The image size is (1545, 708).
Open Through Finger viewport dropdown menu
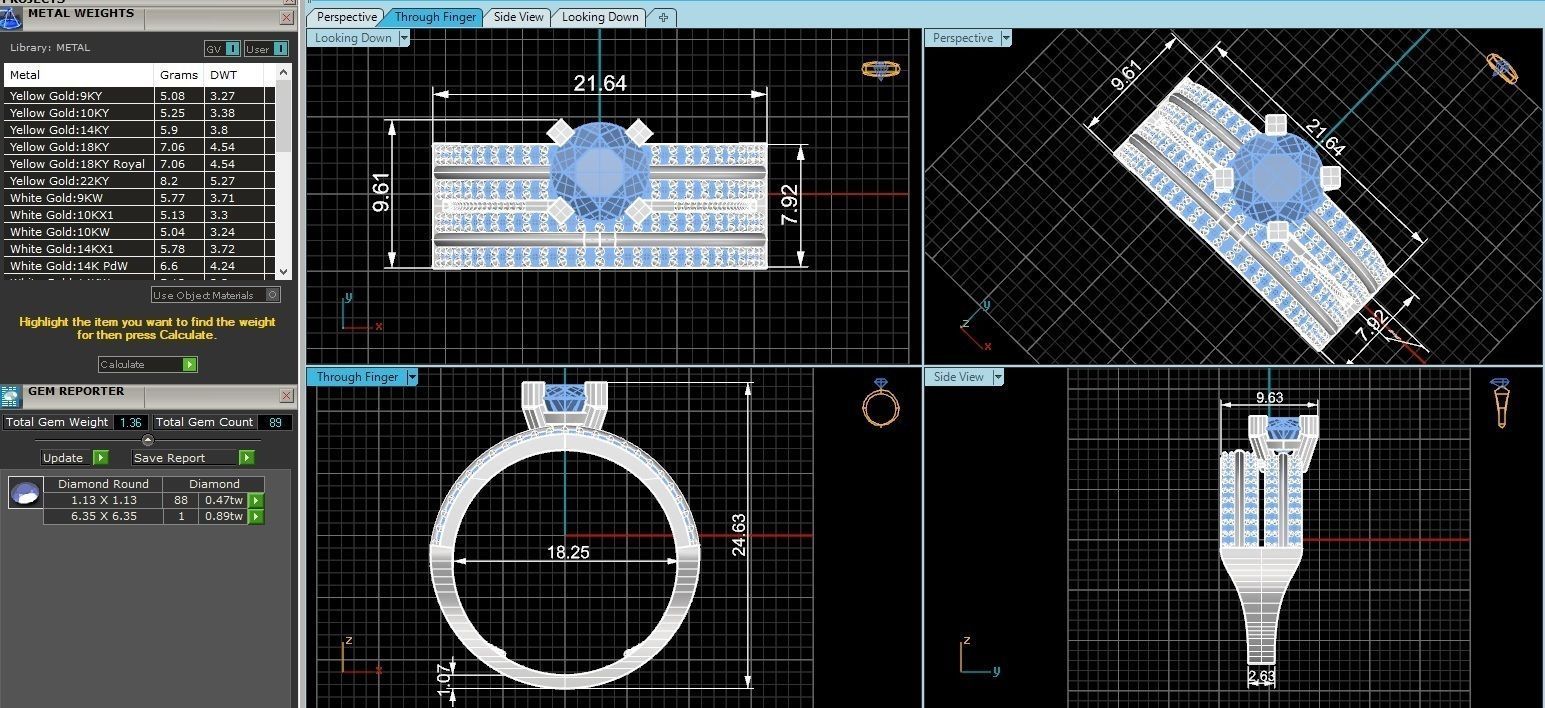coord(412,377)
